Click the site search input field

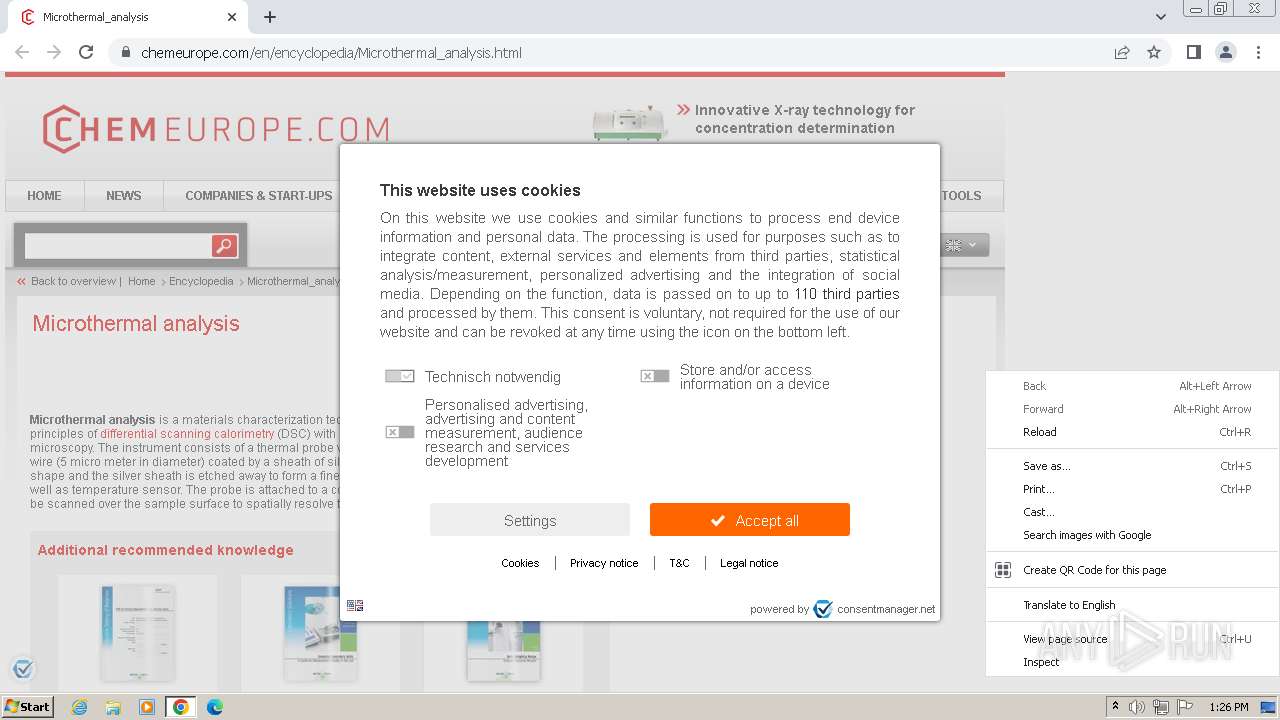pyautogui.click(x=117, y=246)
